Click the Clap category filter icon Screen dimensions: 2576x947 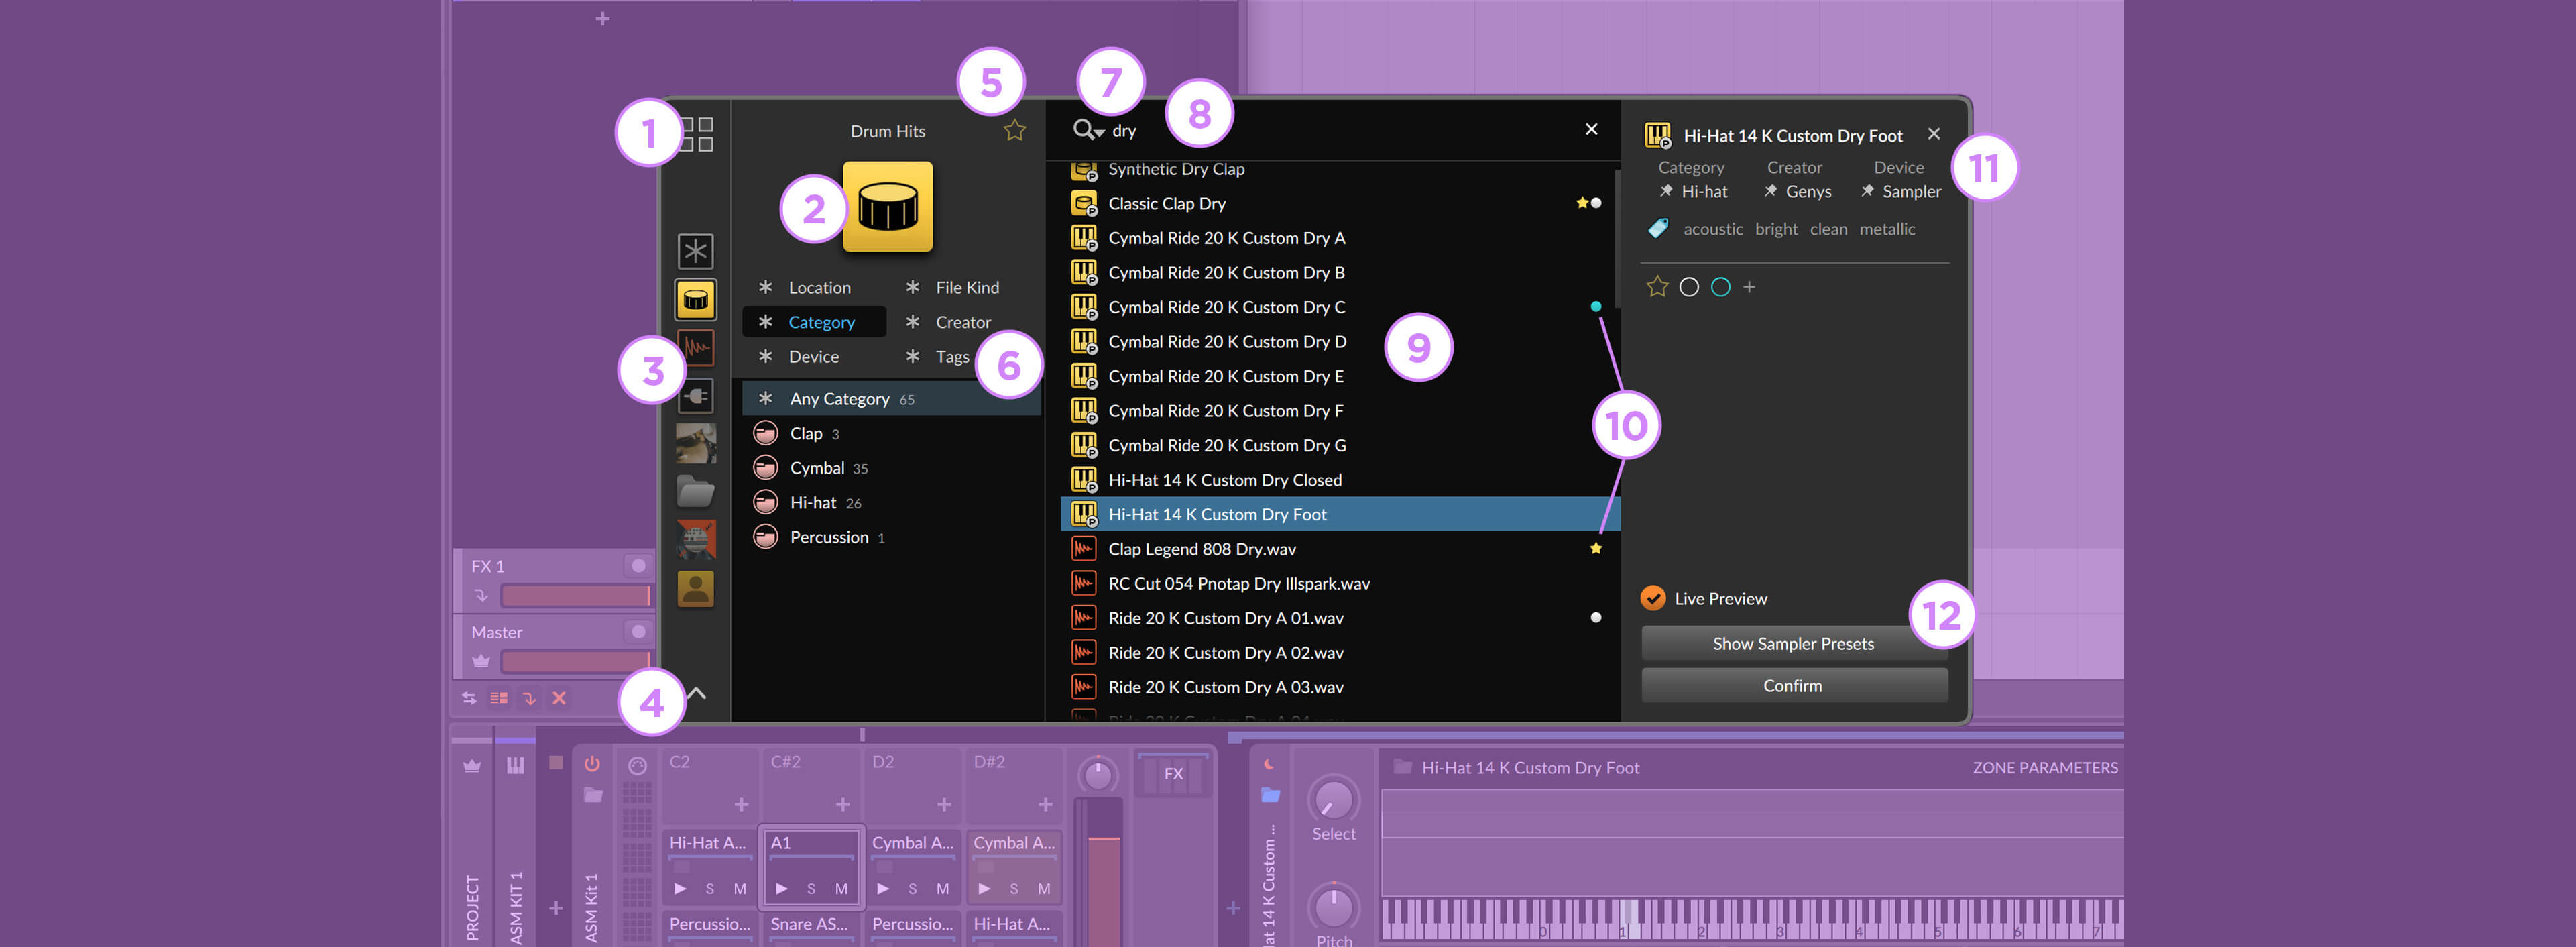(x=766, y=433)
